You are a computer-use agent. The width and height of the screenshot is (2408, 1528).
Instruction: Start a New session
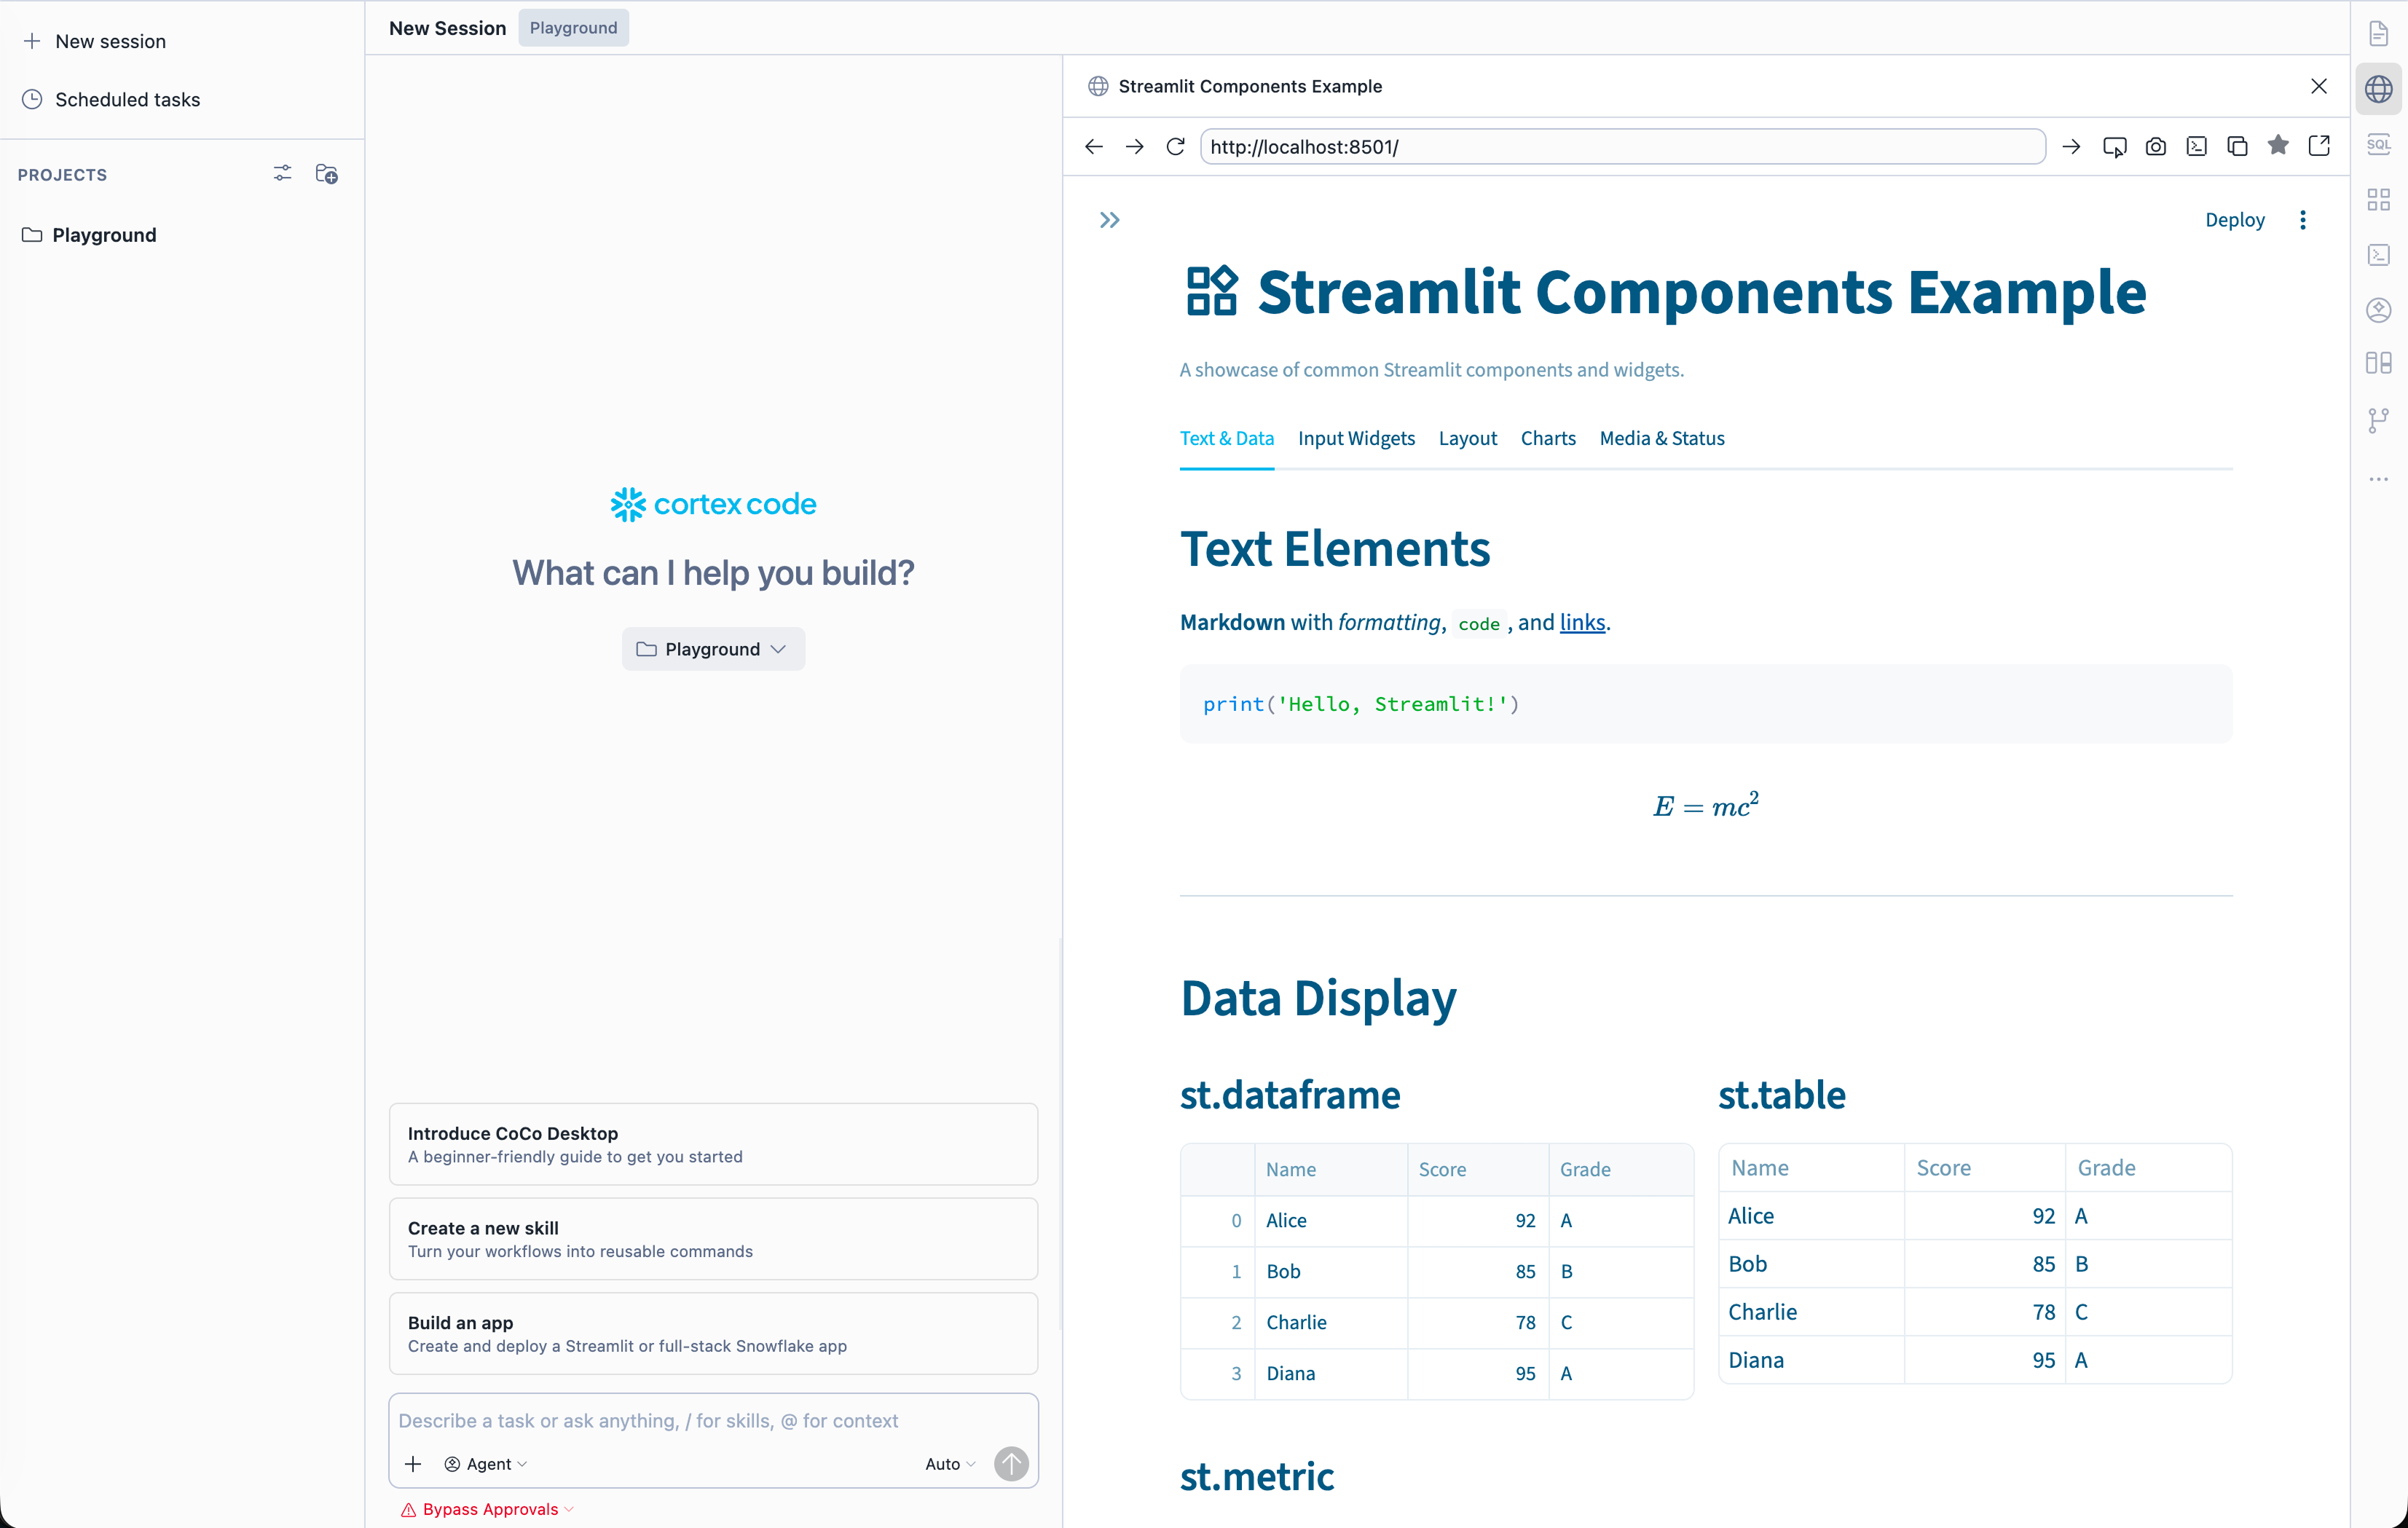pyautogui.click(x=95, y=41)
